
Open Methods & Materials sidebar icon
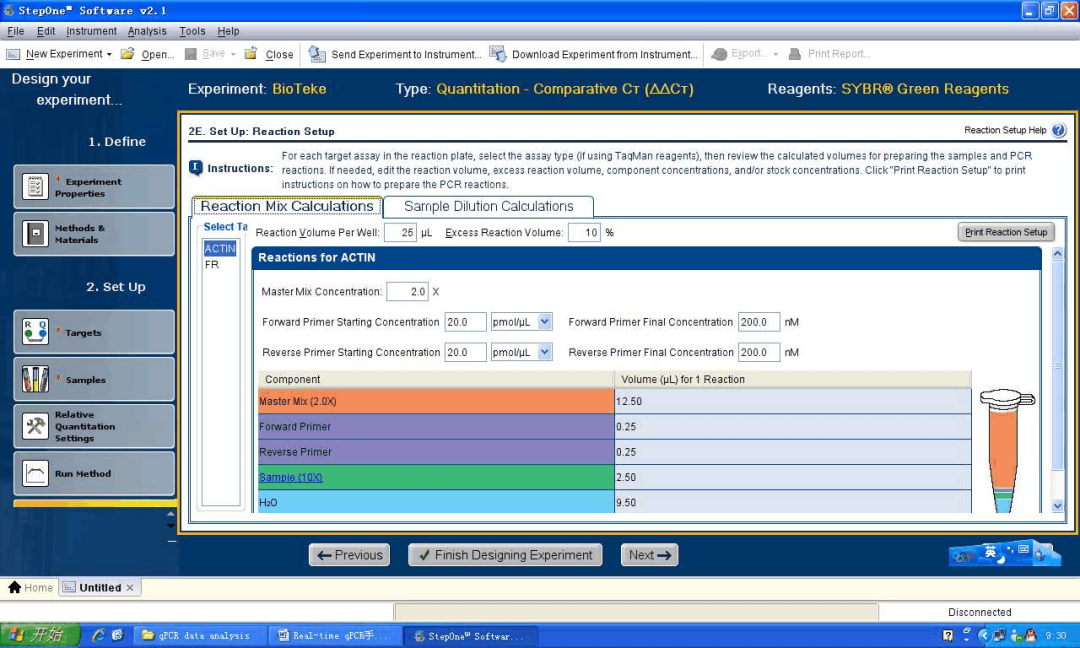(x=36, y=234)
